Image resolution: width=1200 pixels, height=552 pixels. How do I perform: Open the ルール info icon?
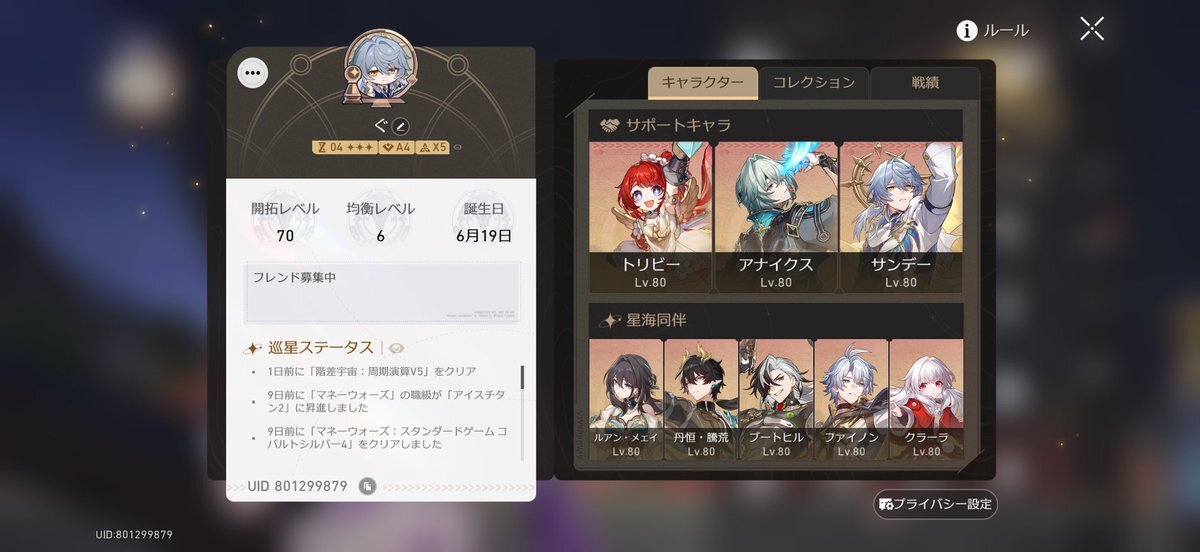pyautogui.click(x=966, y=31)
